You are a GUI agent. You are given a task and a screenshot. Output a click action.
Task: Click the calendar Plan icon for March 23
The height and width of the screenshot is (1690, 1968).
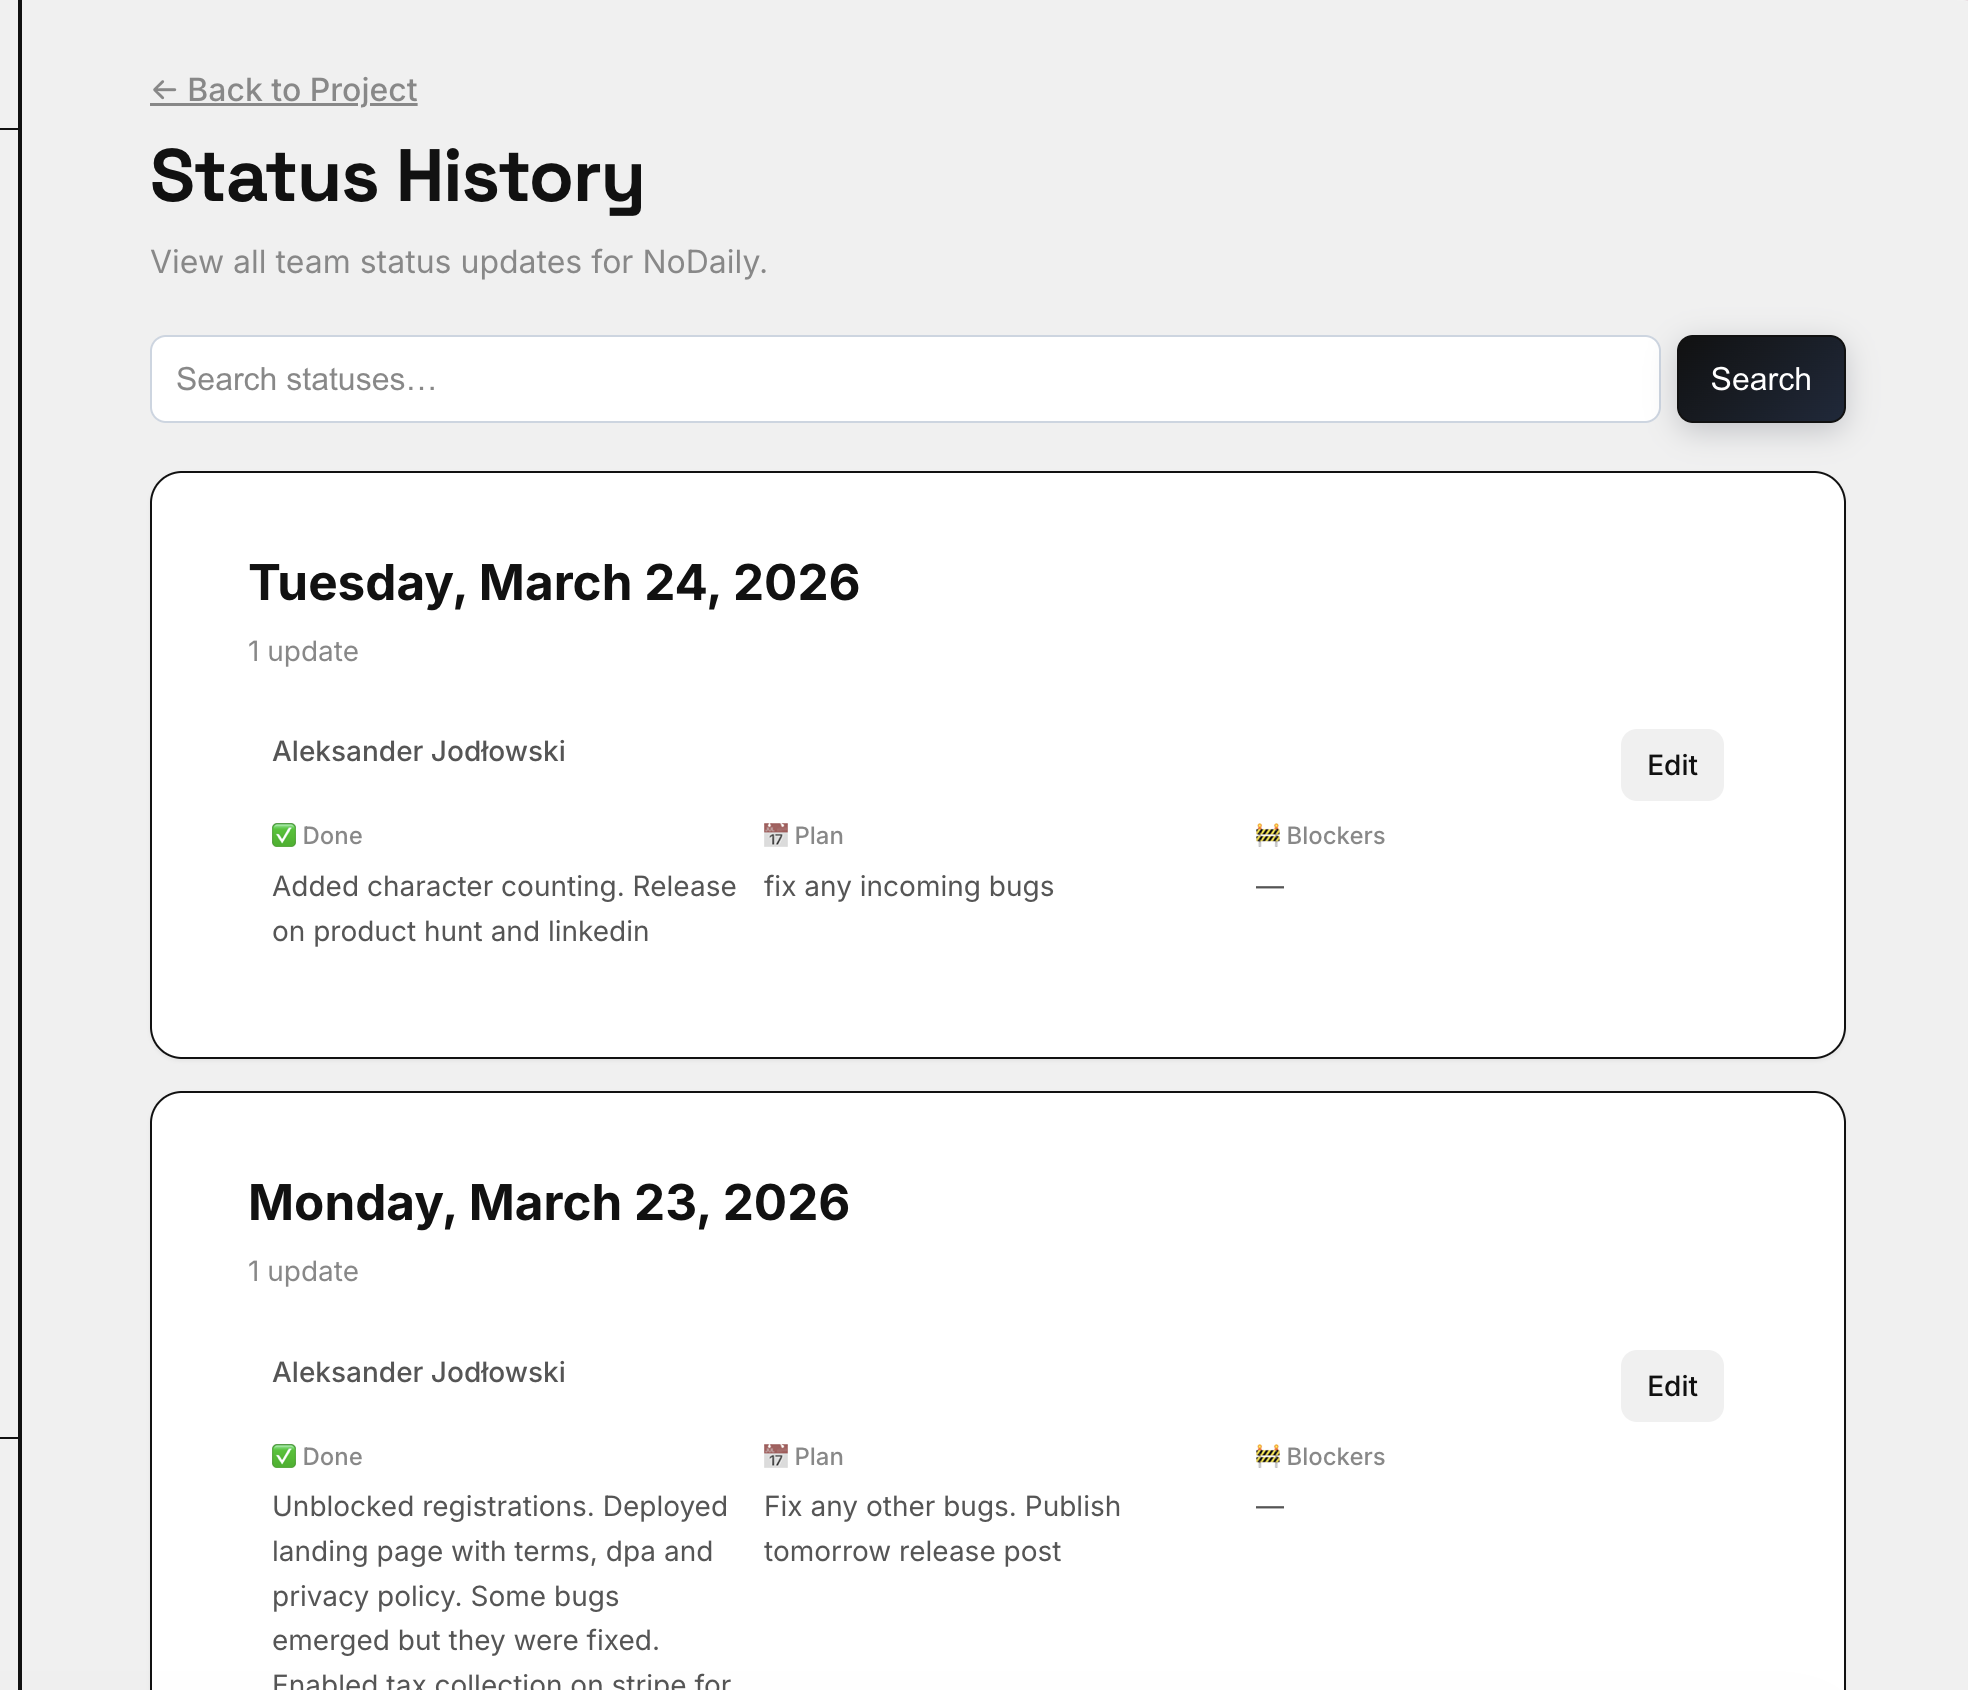pyautogui.click(x=775, y=1456)
